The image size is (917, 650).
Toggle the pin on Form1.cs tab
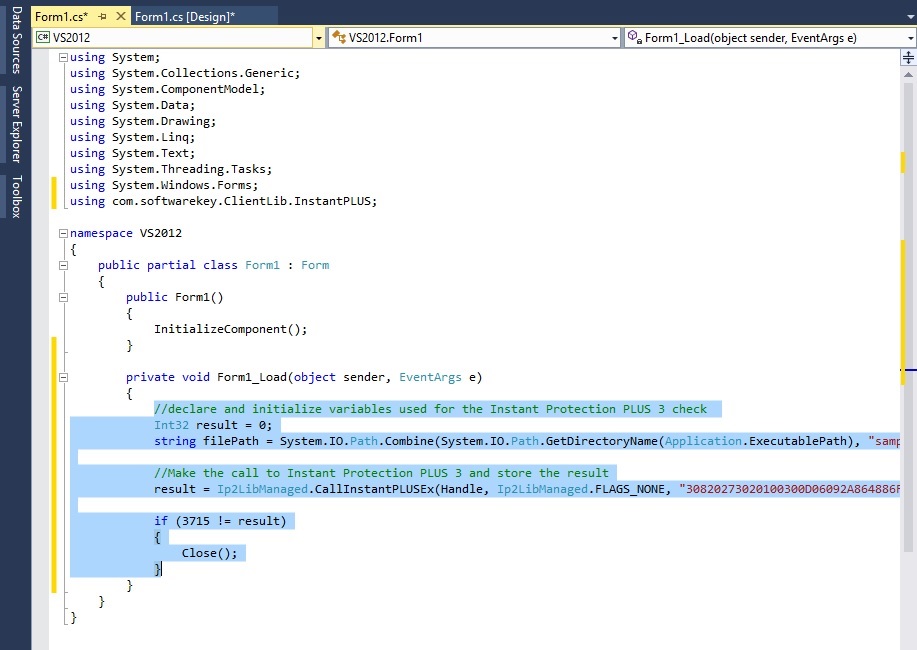pyautogui.click(x=102, y=16)
